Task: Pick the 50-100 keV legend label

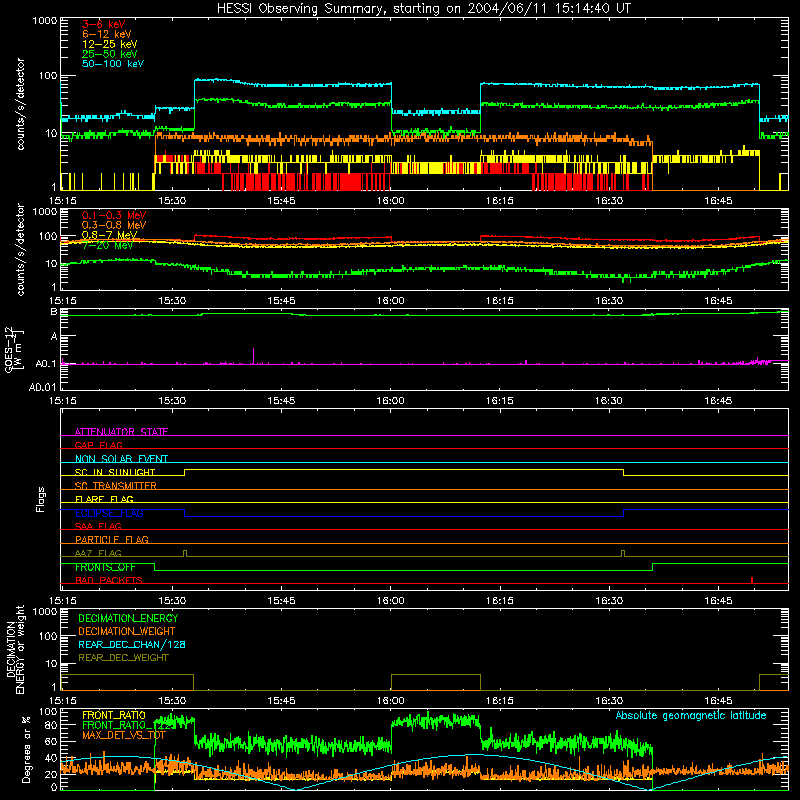Action: [113, 64]
